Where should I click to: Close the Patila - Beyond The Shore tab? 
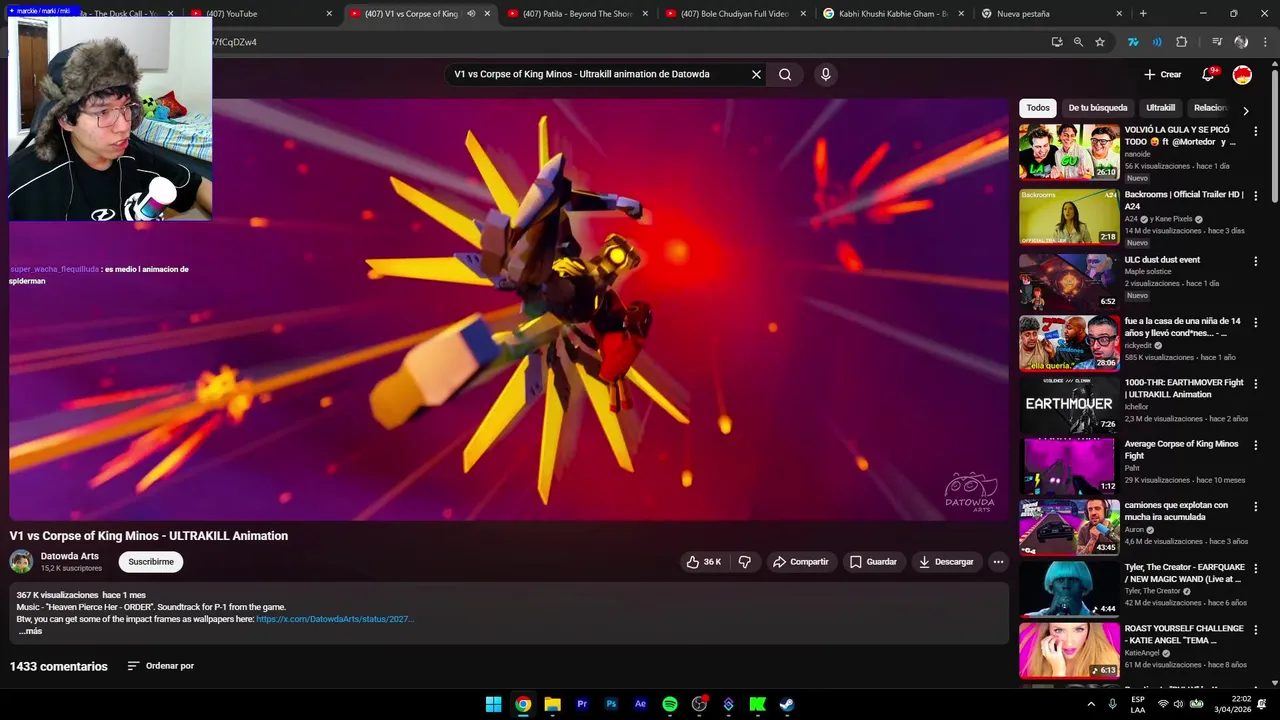tap(645, 14)
